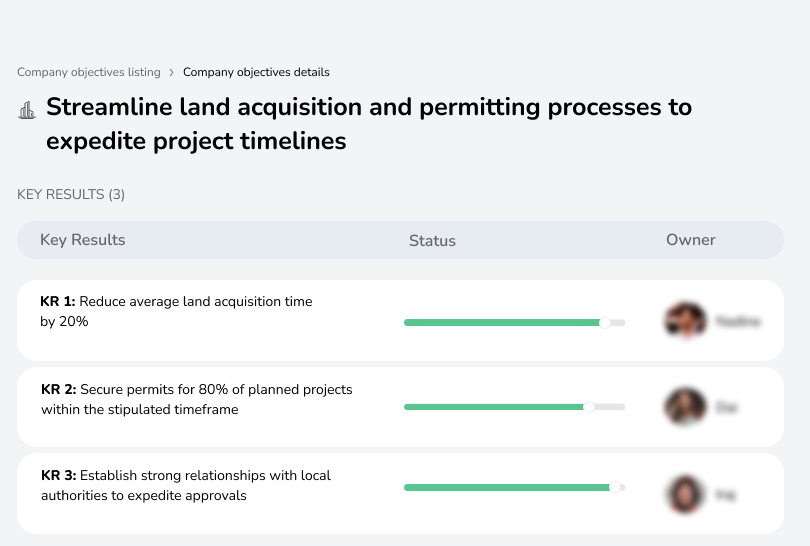Click the objective title about land acquisition

pyautogui.click(x=369, y=123)
